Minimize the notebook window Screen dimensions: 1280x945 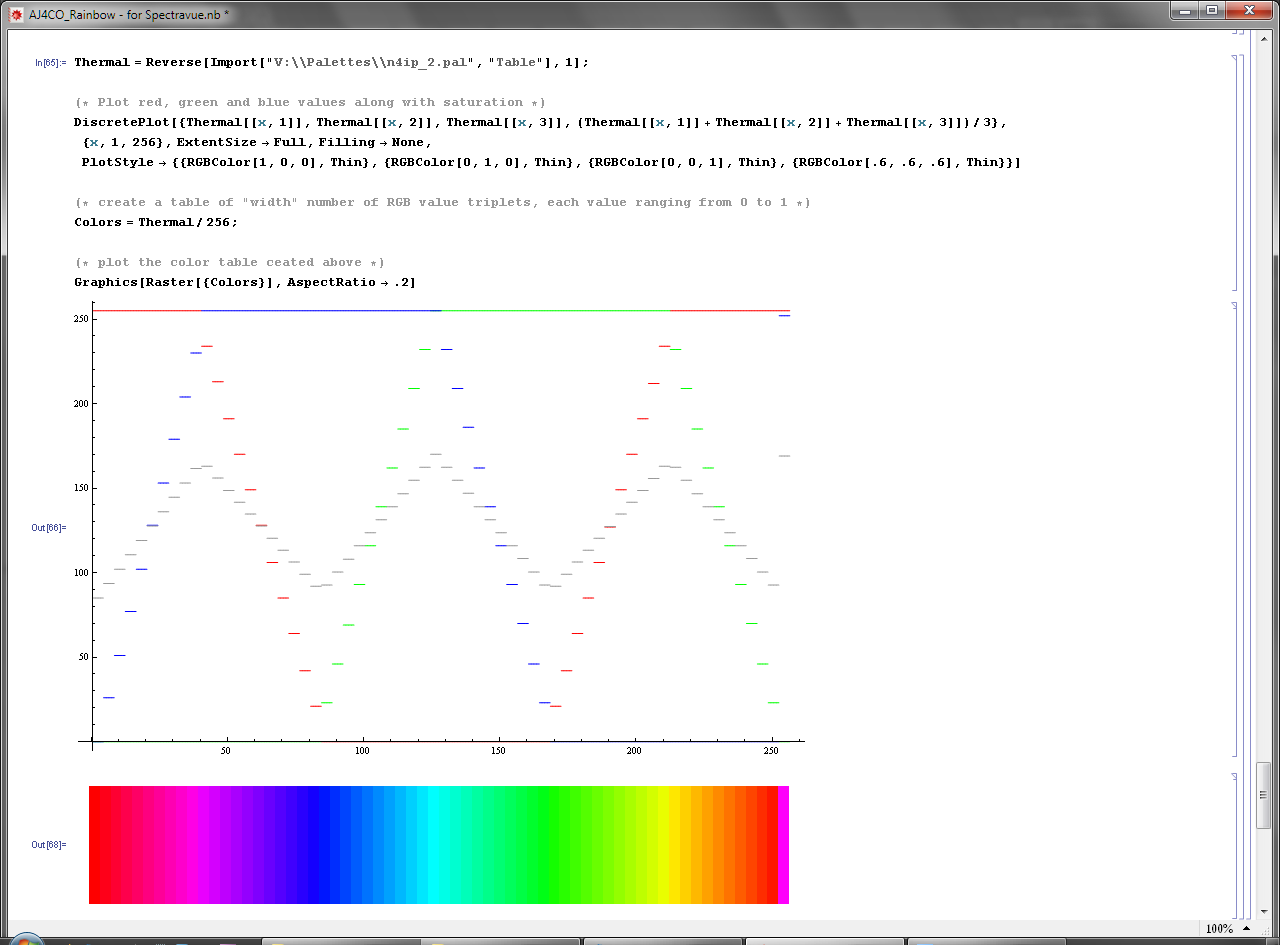pos(1185,10)
